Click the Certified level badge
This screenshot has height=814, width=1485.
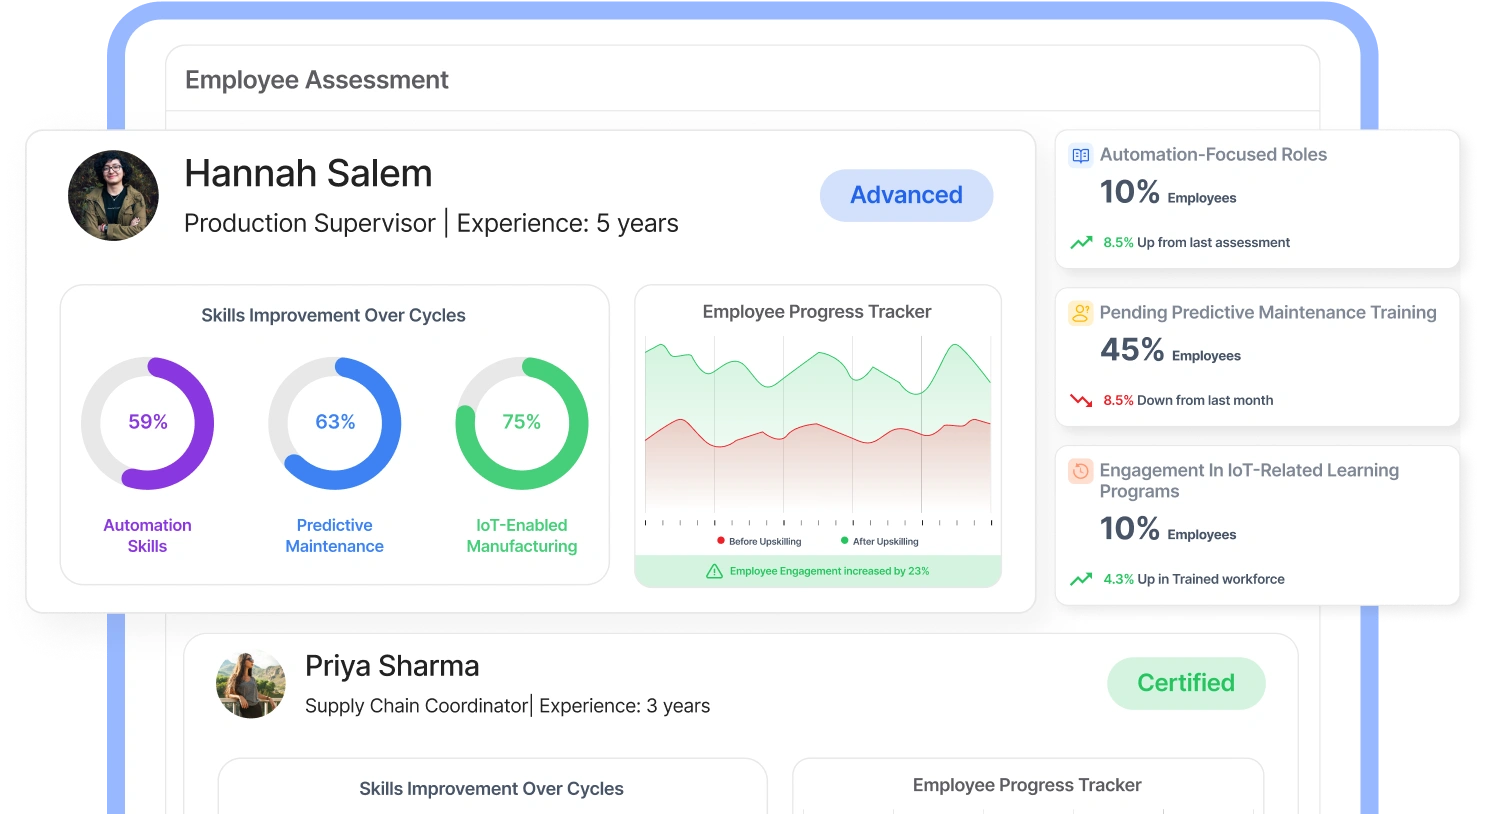pyautogui.click(x=1186, y=683)
